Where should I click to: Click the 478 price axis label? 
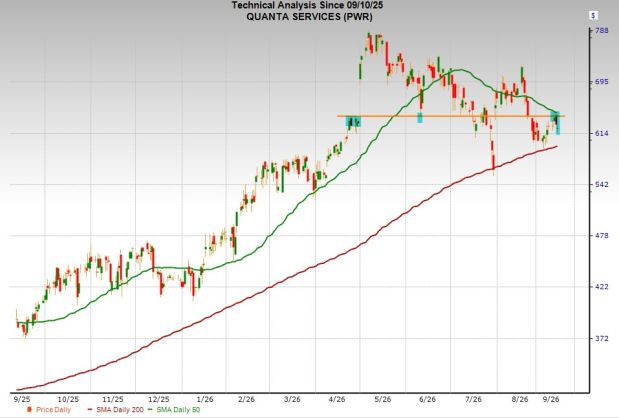click(604, 236)
